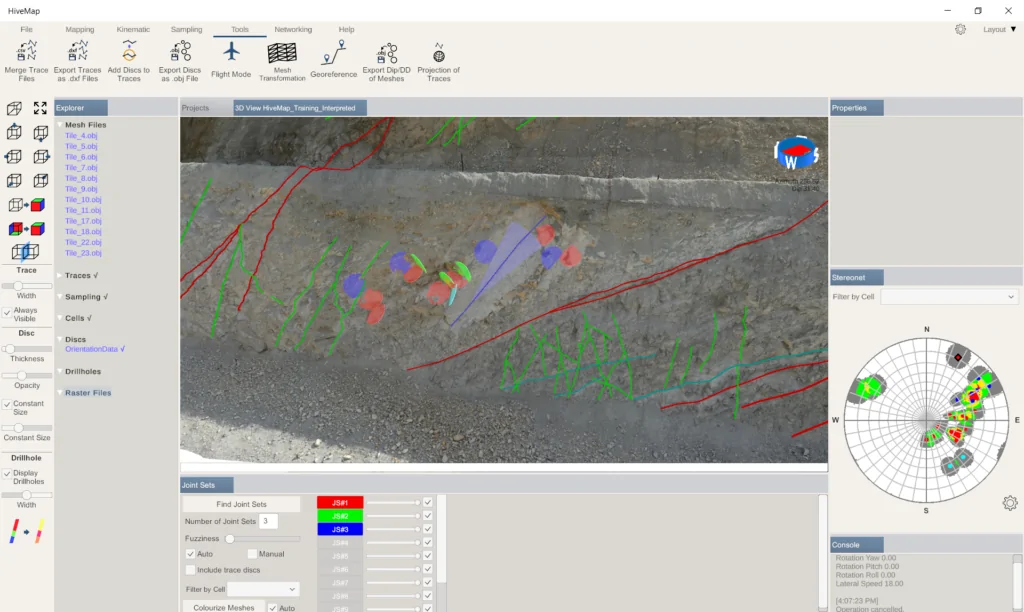Click the top view cube icon

pos(14,133)
